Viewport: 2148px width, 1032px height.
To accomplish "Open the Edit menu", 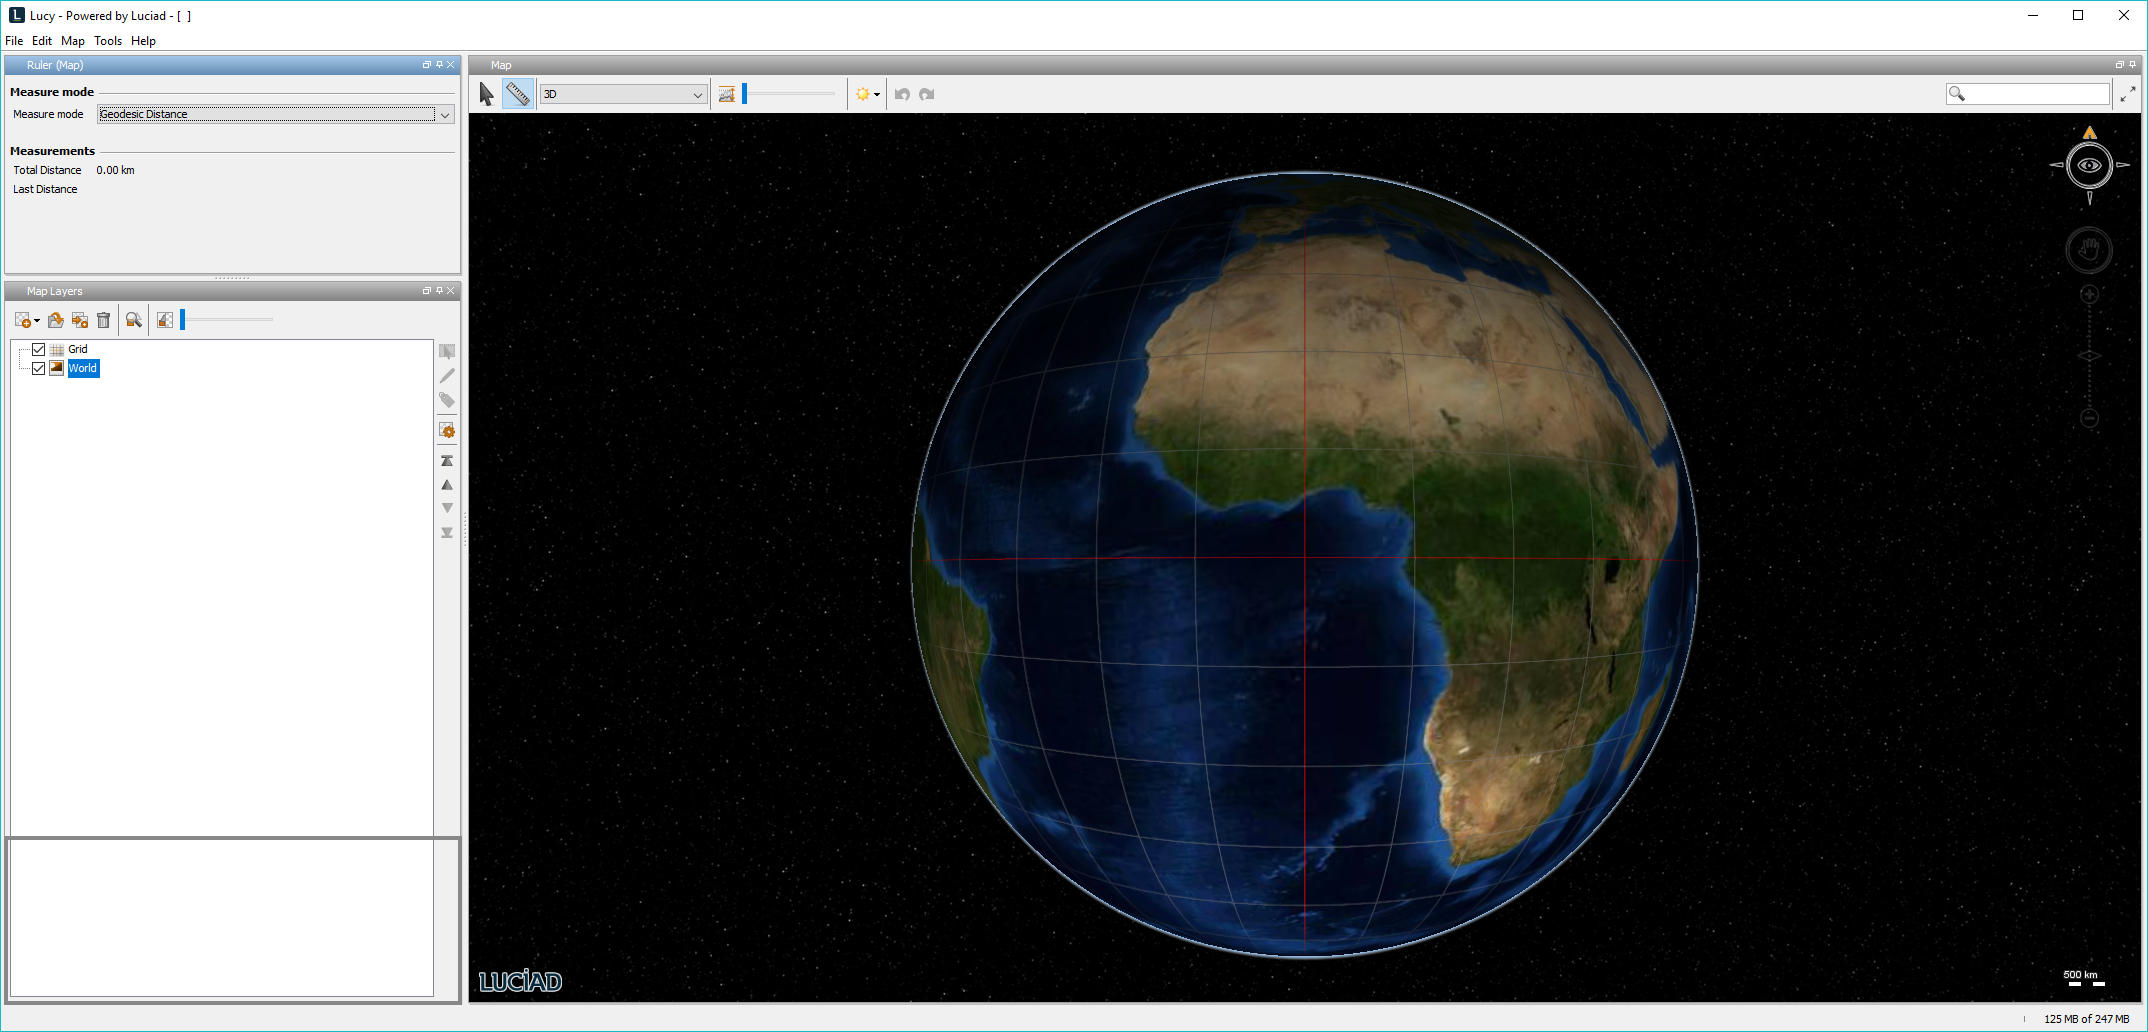I will (x=42, y=41).
